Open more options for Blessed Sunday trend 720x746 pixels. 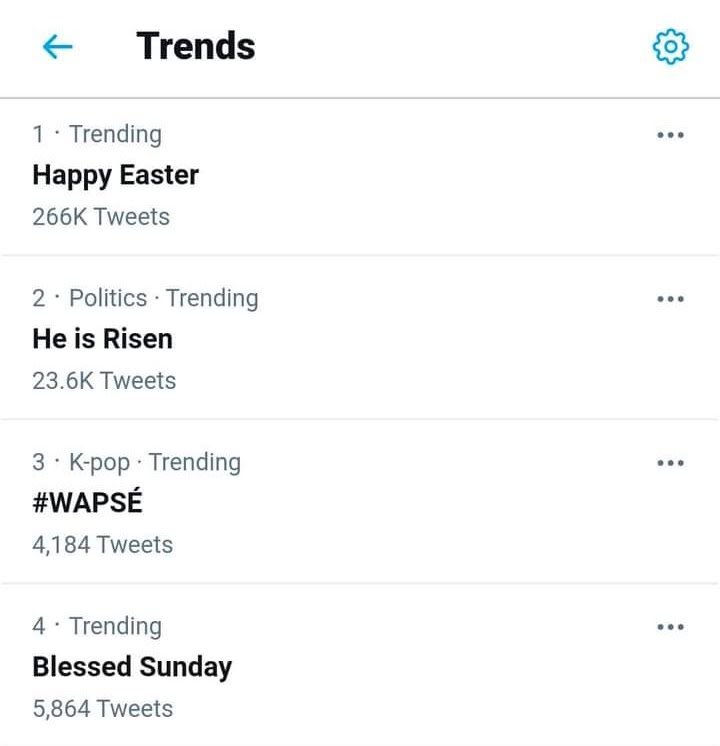(x=671, y=627)
